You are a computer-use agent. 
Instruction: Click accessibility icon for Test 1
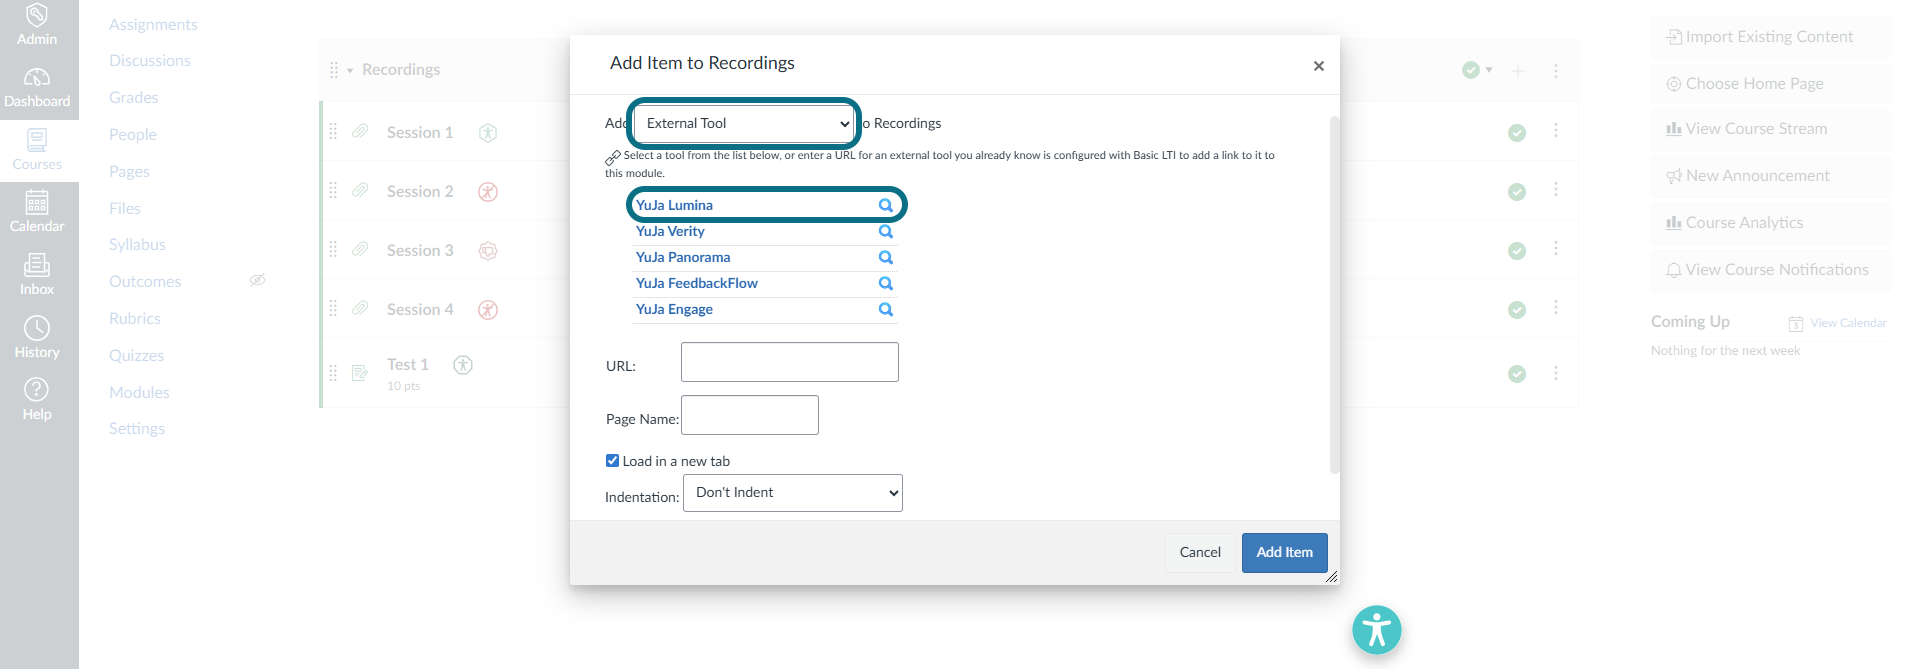(463, 365)
